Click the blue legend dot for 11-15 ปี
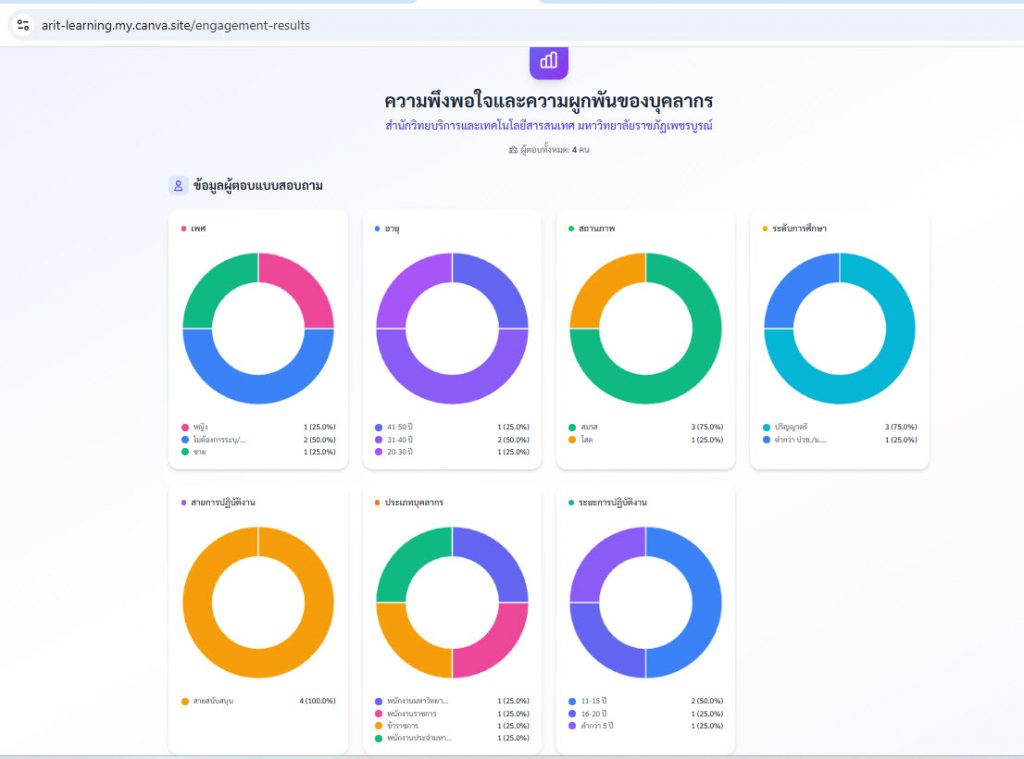The image size is (1024, 759). pyautogui.click(x=572, y=701)
